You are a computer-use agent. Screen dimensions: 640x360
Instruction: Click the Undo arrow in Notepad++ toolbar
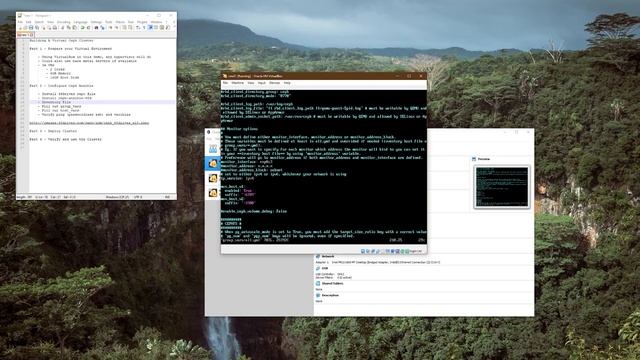tap(82, 27)
